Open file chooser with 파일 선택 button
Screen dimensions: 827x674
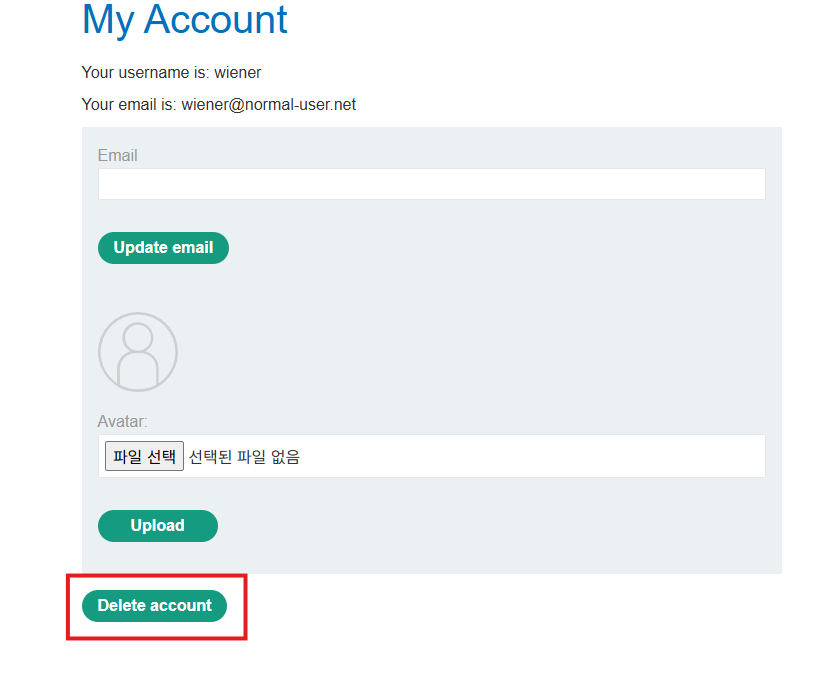[144, 457]
